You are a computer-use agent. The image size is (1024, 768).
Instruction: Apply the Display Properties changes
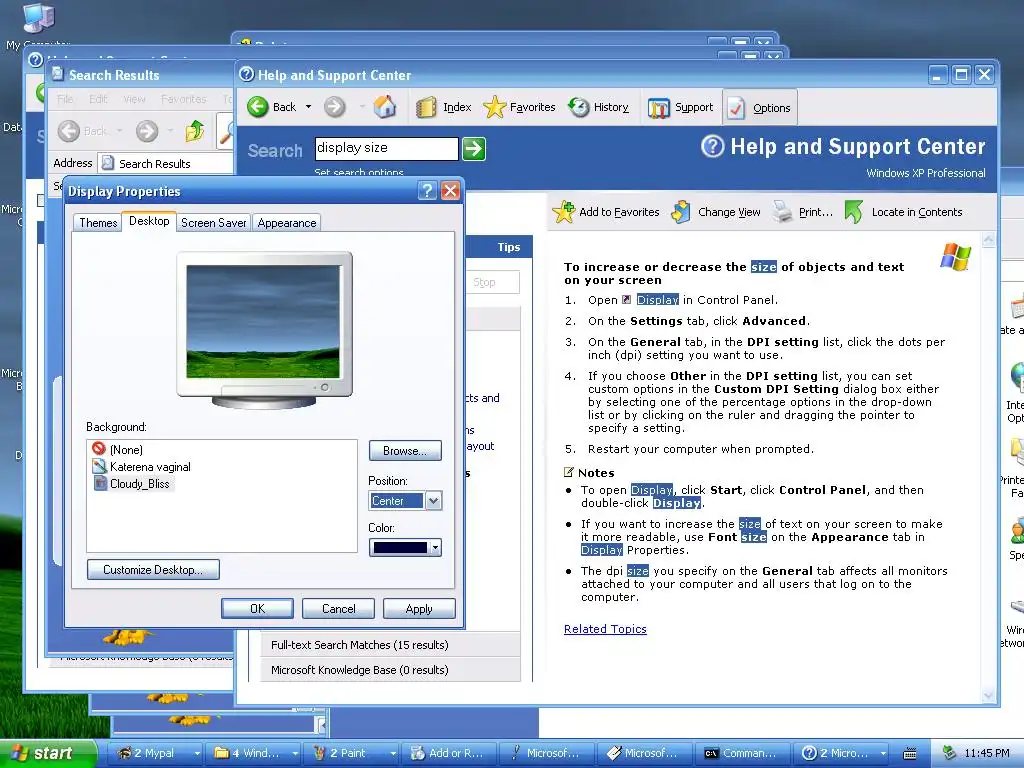(x=419, y=608)
